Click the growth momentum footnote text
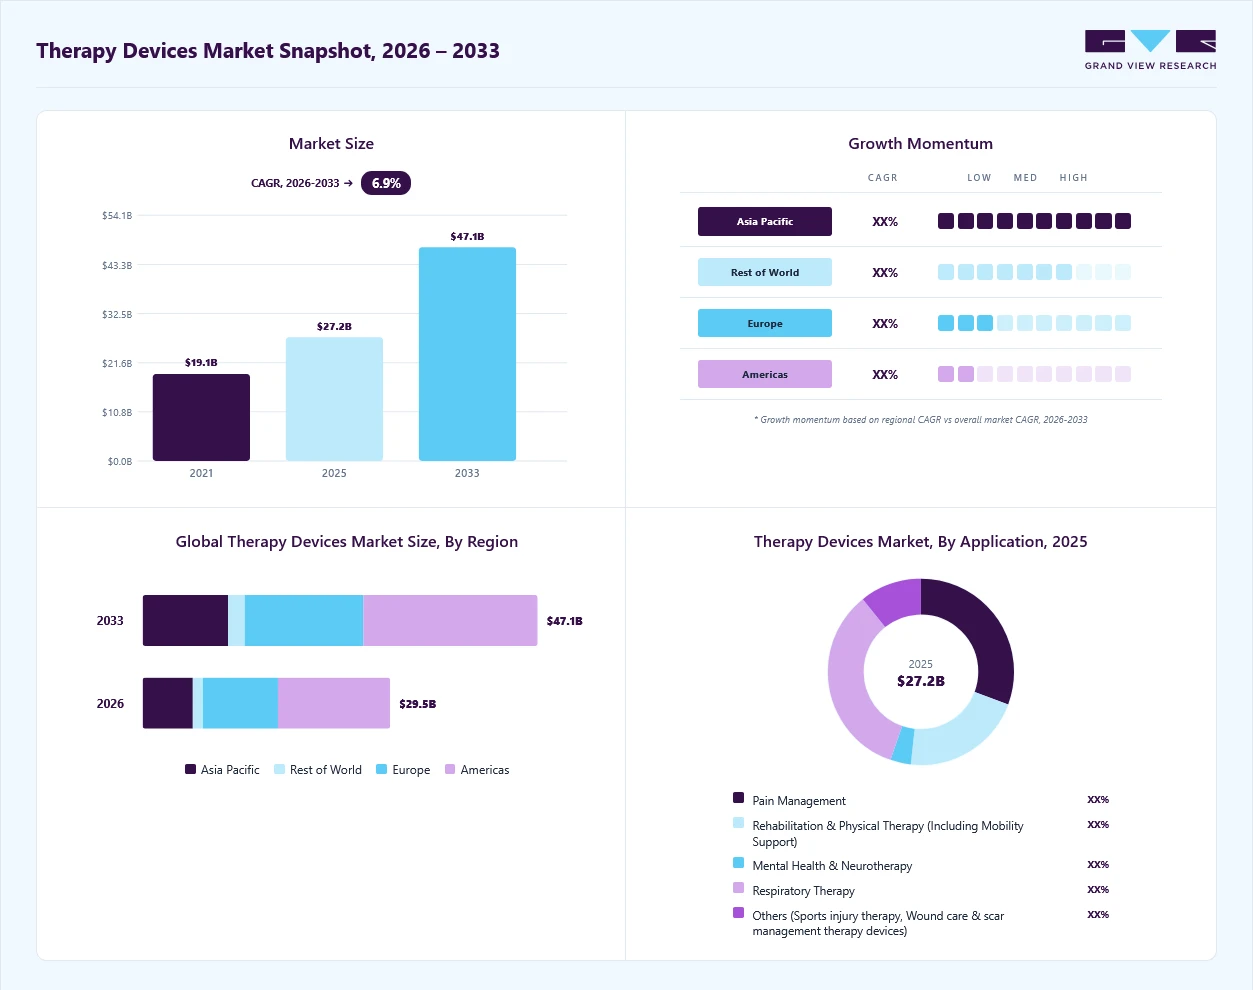1253x990 pixels. point(920,420)
